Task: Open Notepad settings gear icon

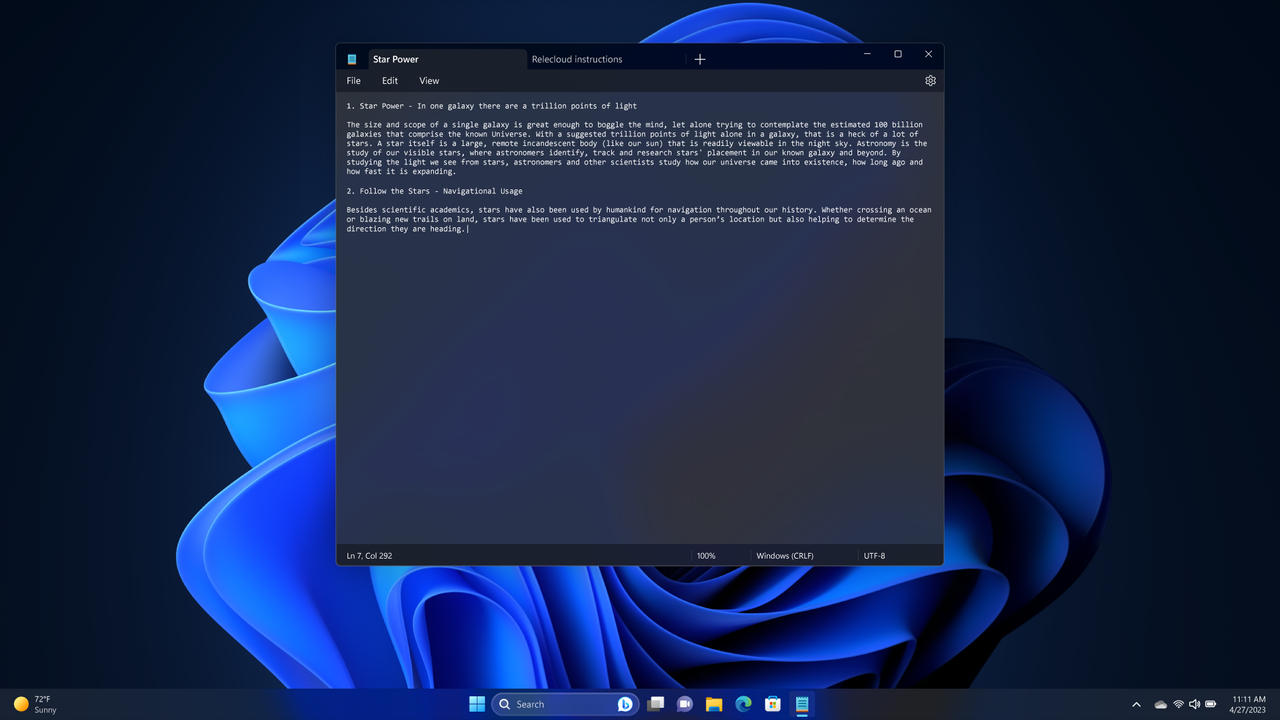Action: pos(930,81)
